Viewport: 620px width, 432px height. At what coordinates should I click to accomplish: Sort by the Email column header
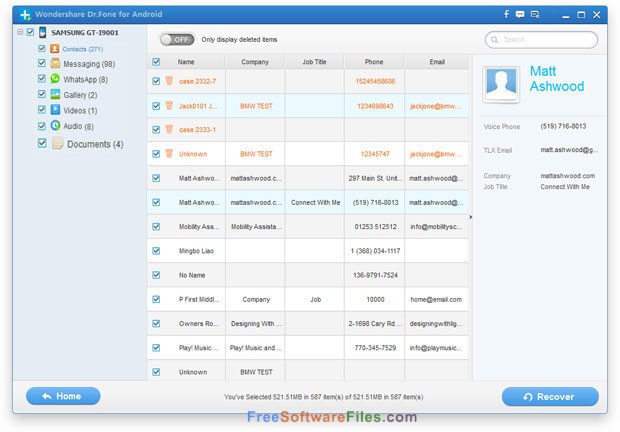point(437,62)
